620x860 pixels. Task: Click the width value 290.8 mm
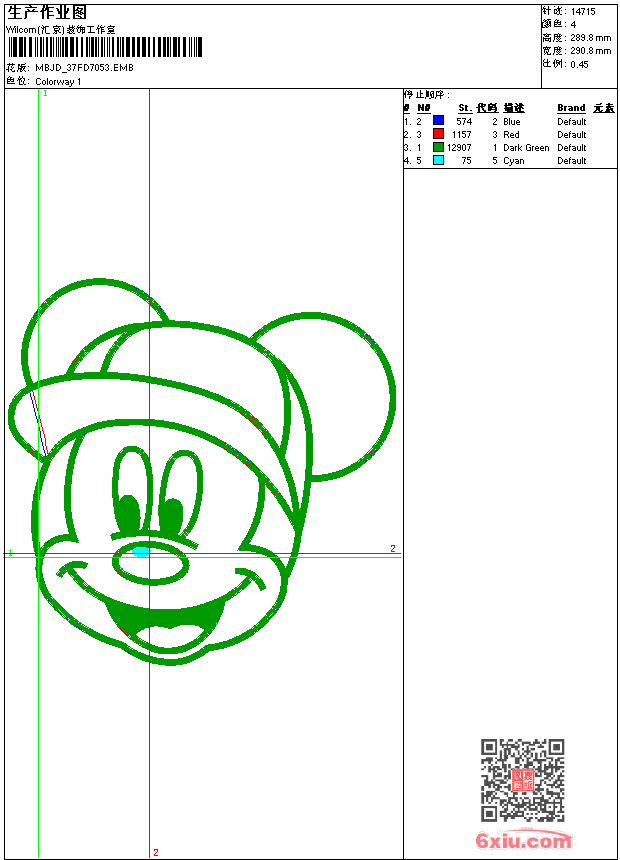pos(590,51)
